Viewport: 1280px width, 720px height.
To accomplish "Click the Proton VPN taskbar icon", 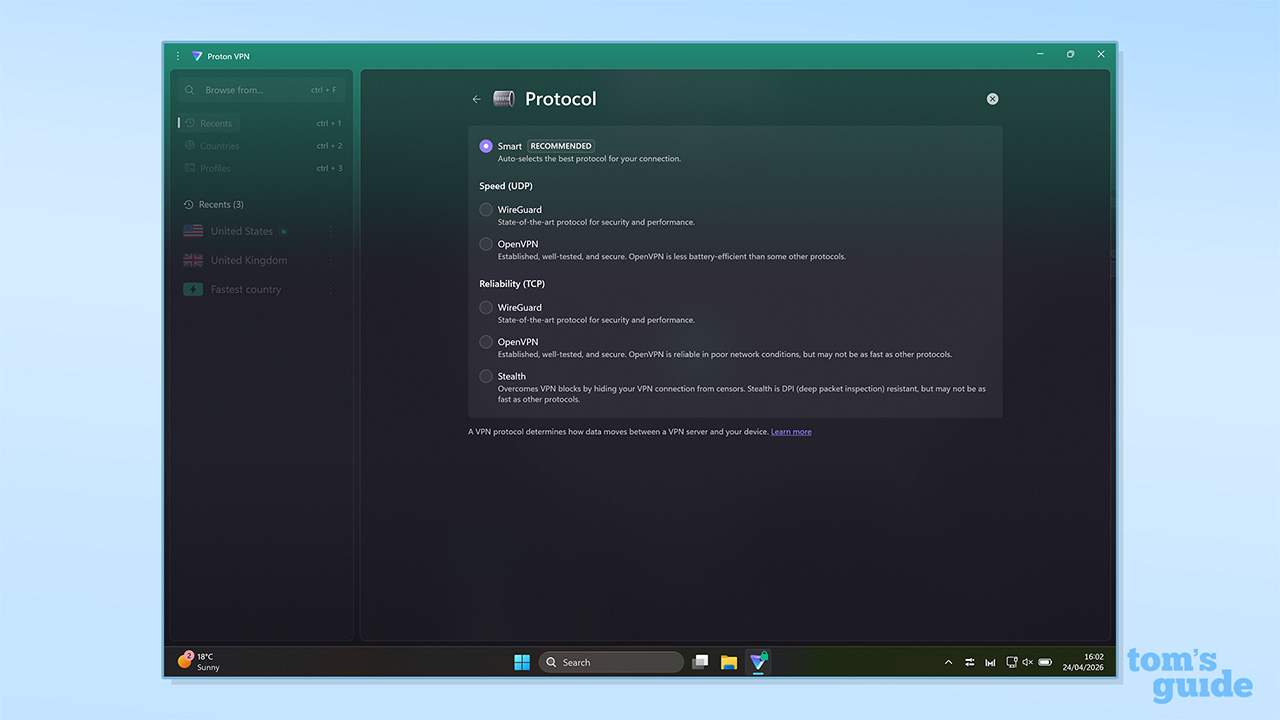I will (x=758, y=662).
